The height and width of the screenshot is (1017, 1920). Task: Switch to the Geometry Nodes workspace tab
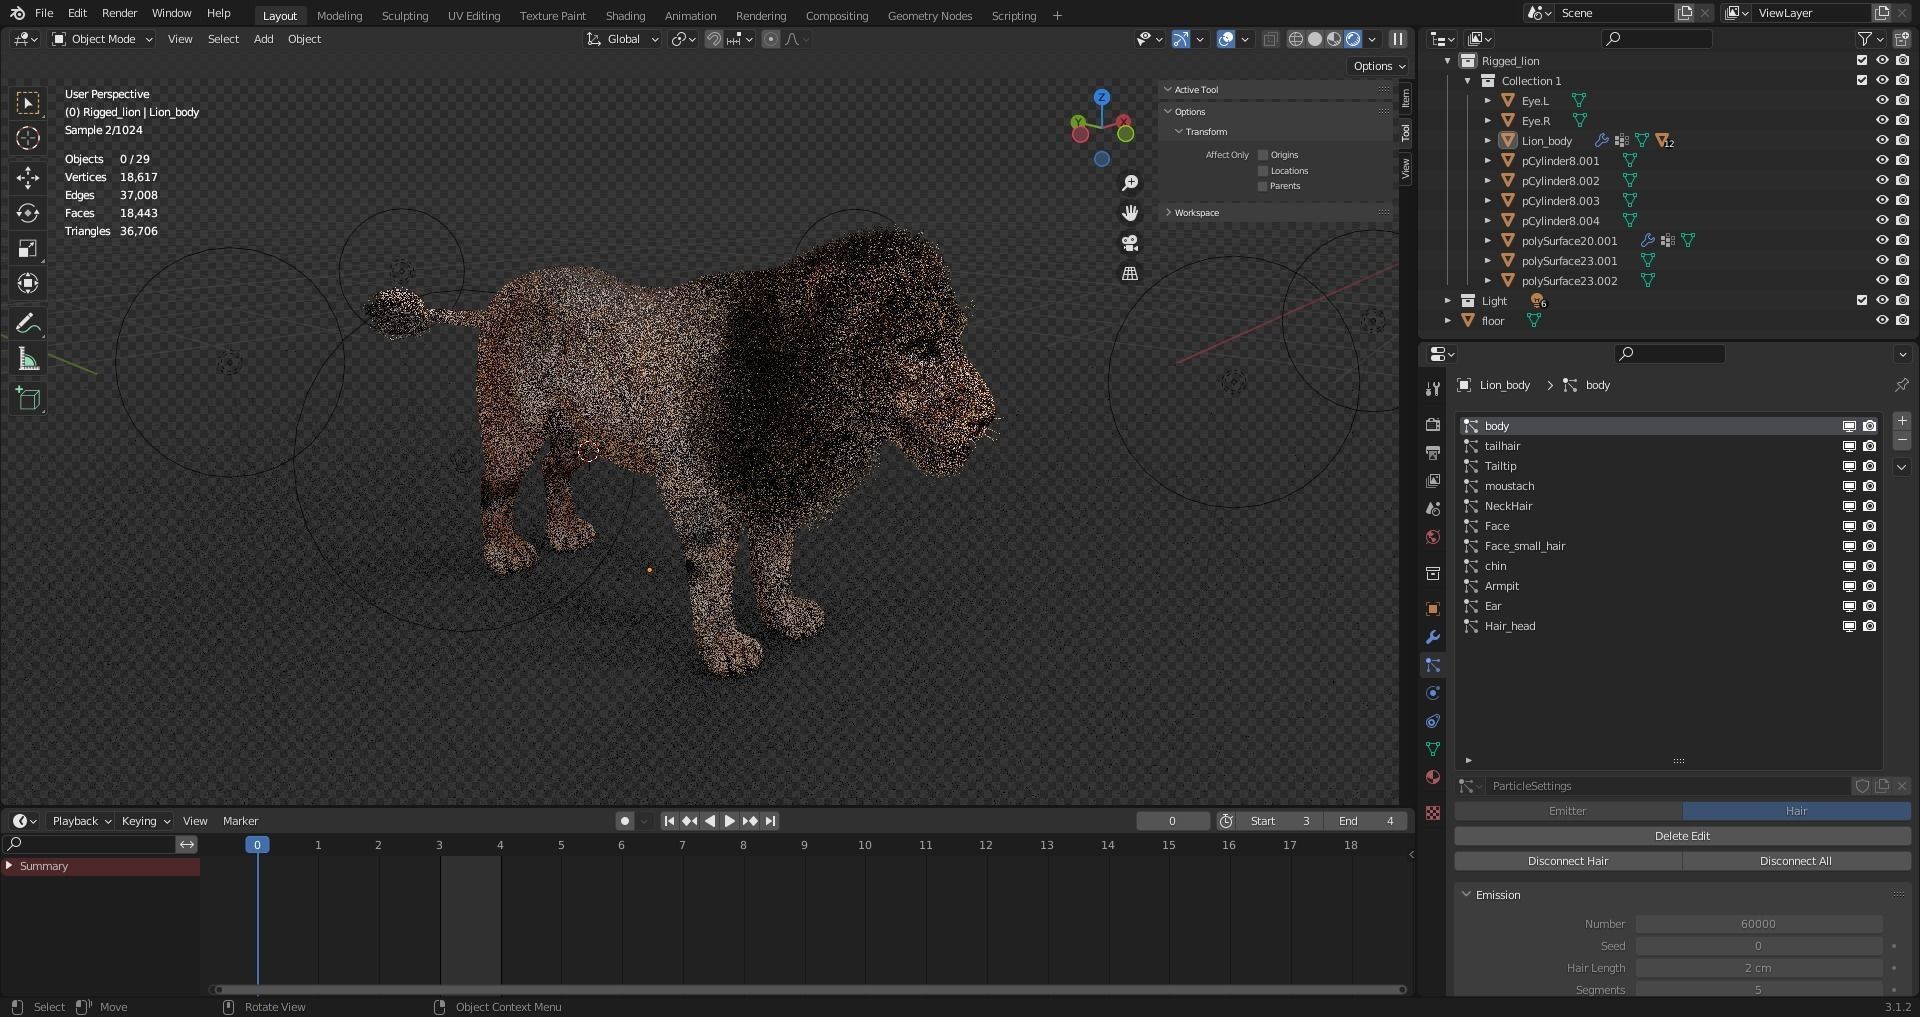[x=930, y=16]
